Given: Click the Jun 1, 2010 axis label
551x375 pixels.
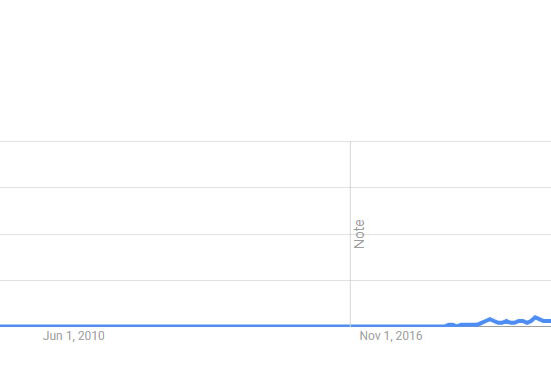Looking at the screenshot, I should [73, 336].
